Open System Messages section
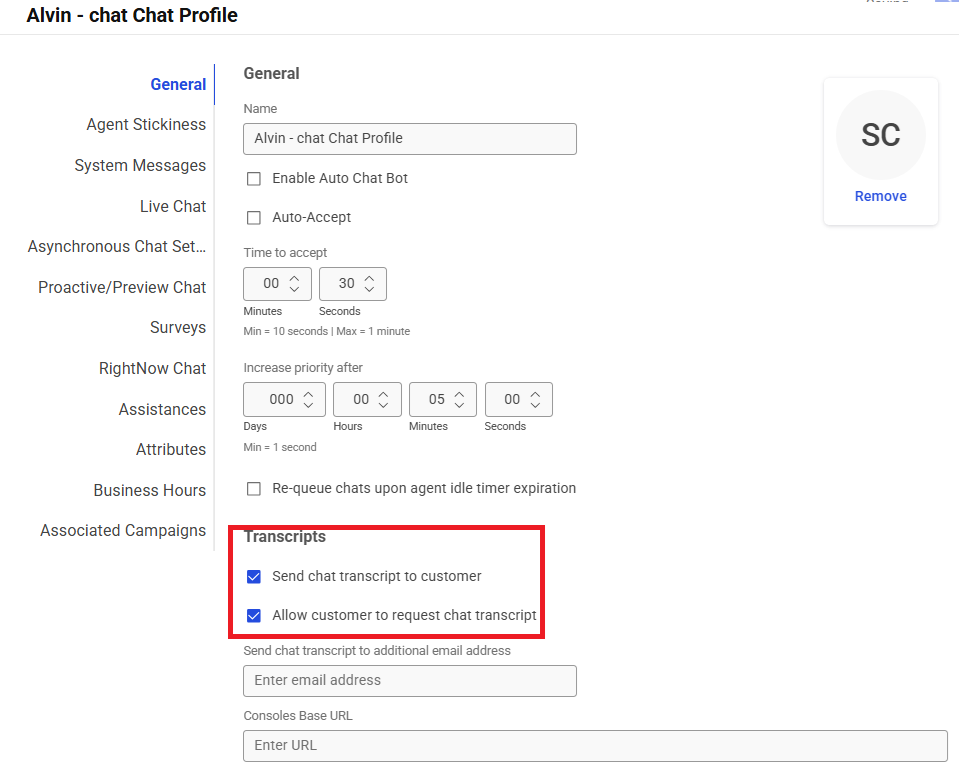The image size is (959, 777). [140, 166]
